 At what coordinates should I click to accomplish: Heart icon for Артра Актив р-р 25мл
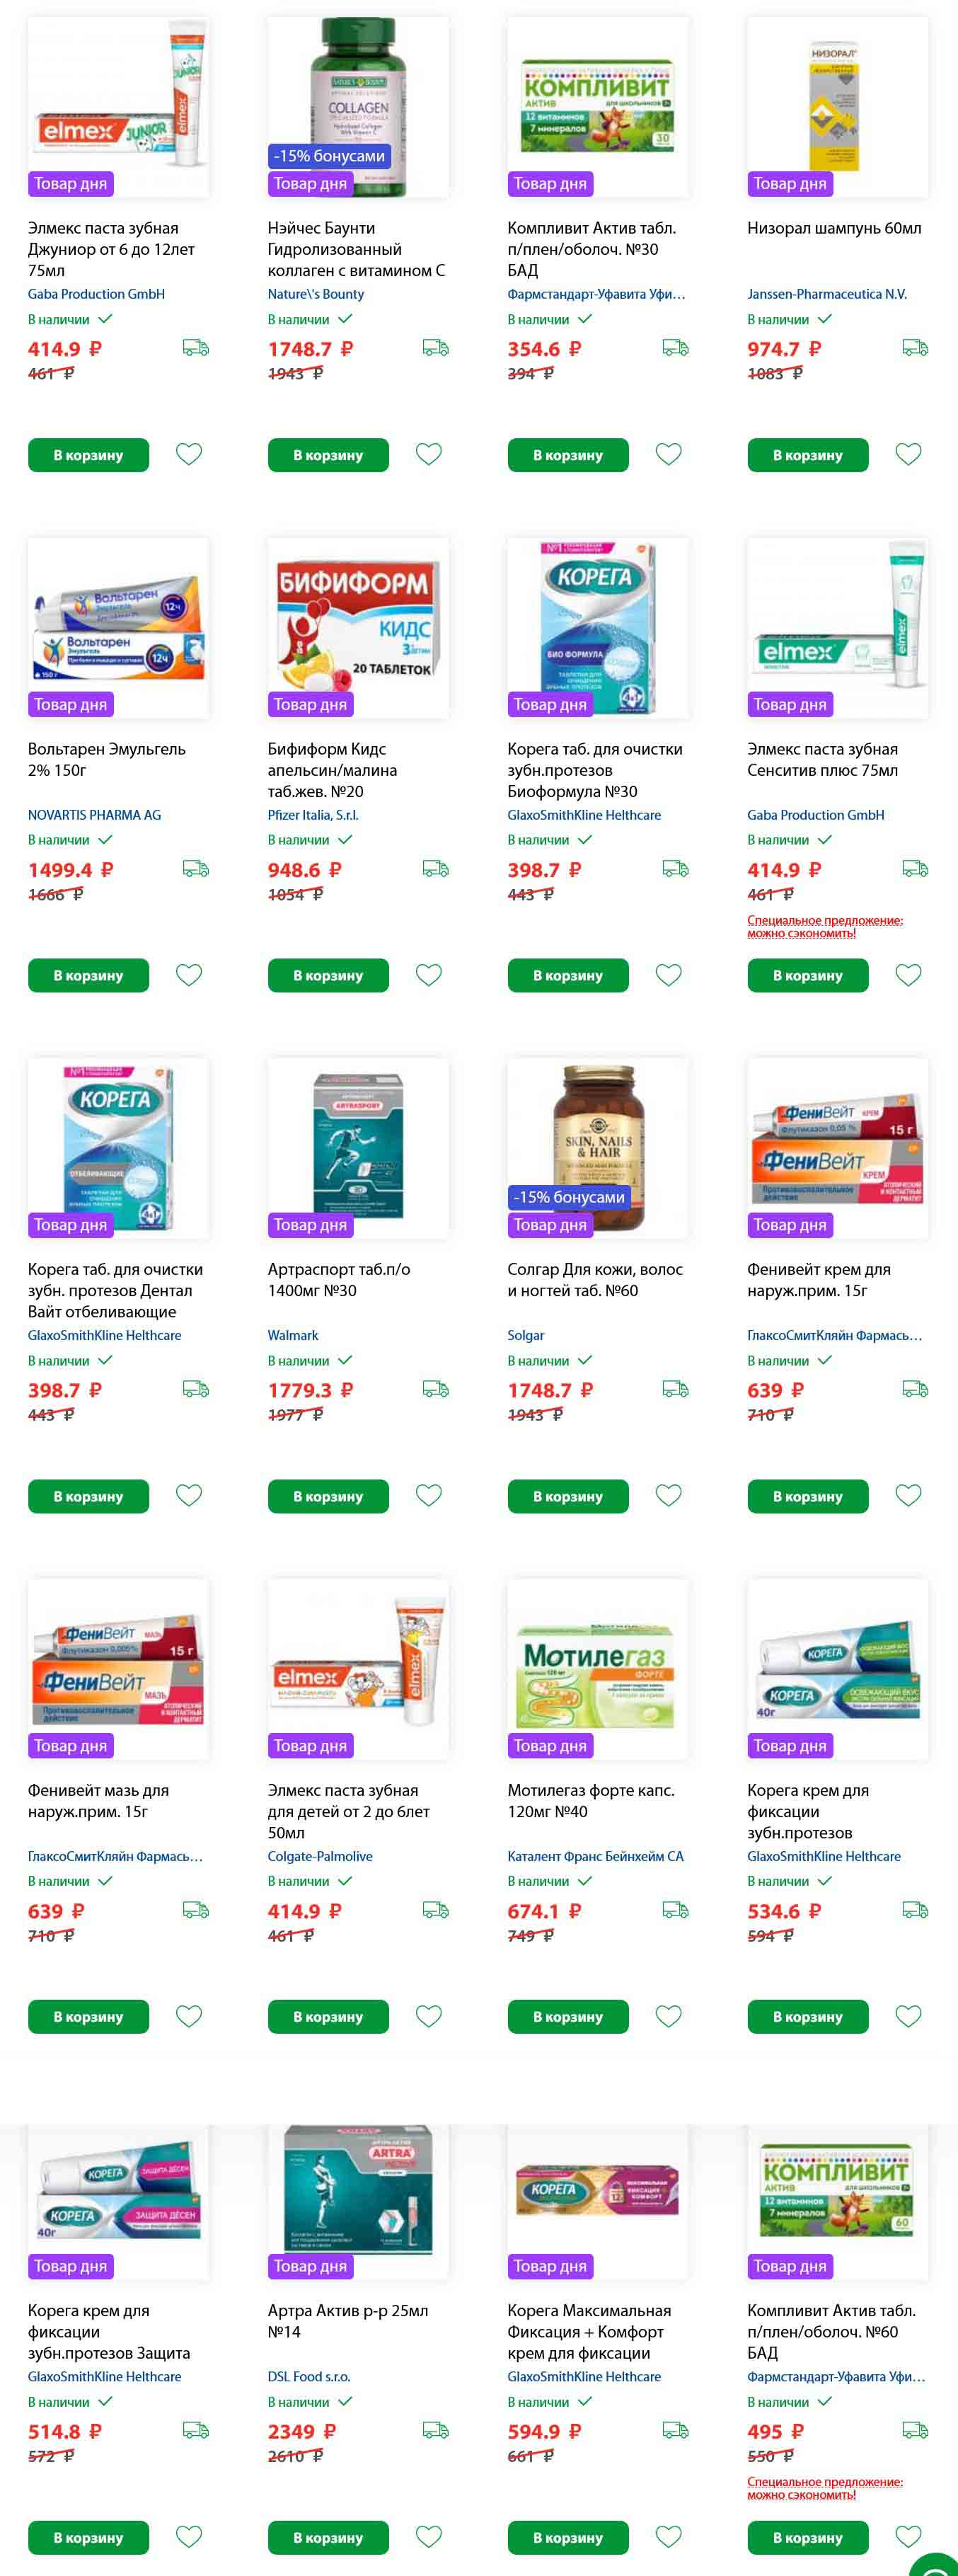pos(429,2536)
